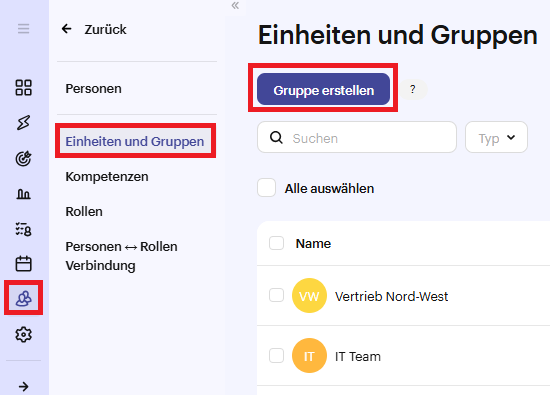Click into the Suchen search field

(x=357, y=137)
